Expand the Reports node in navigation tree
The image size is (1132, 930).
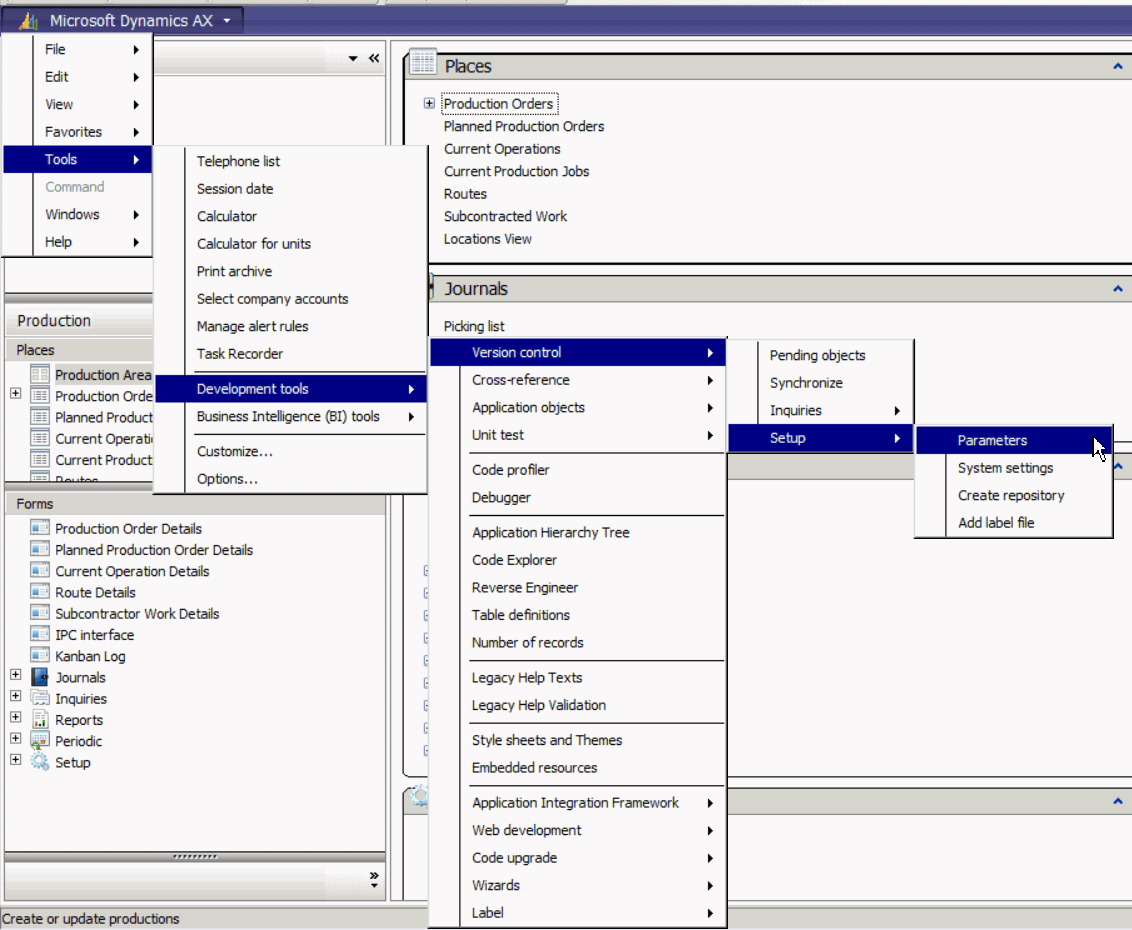point(15,717)
